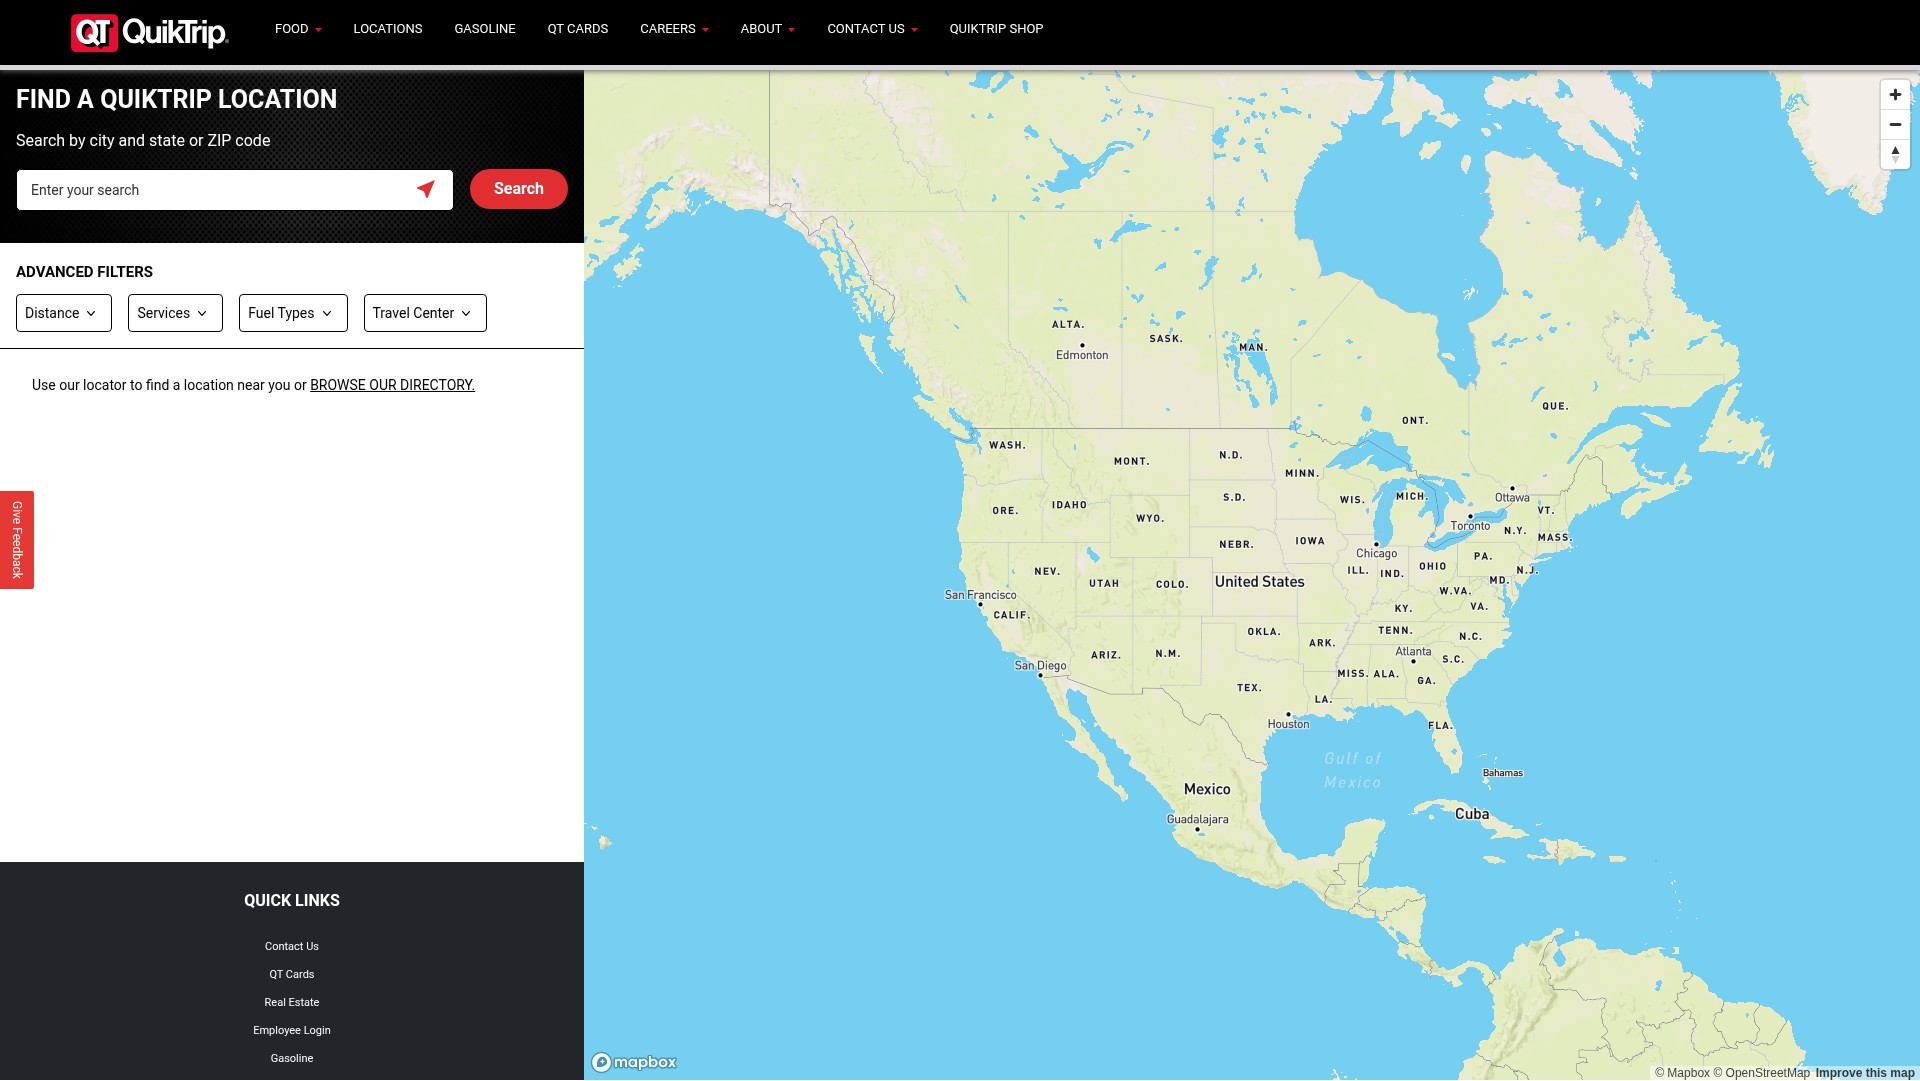
Task: Open QT Cards quick link
Action: tap(292, 974)
